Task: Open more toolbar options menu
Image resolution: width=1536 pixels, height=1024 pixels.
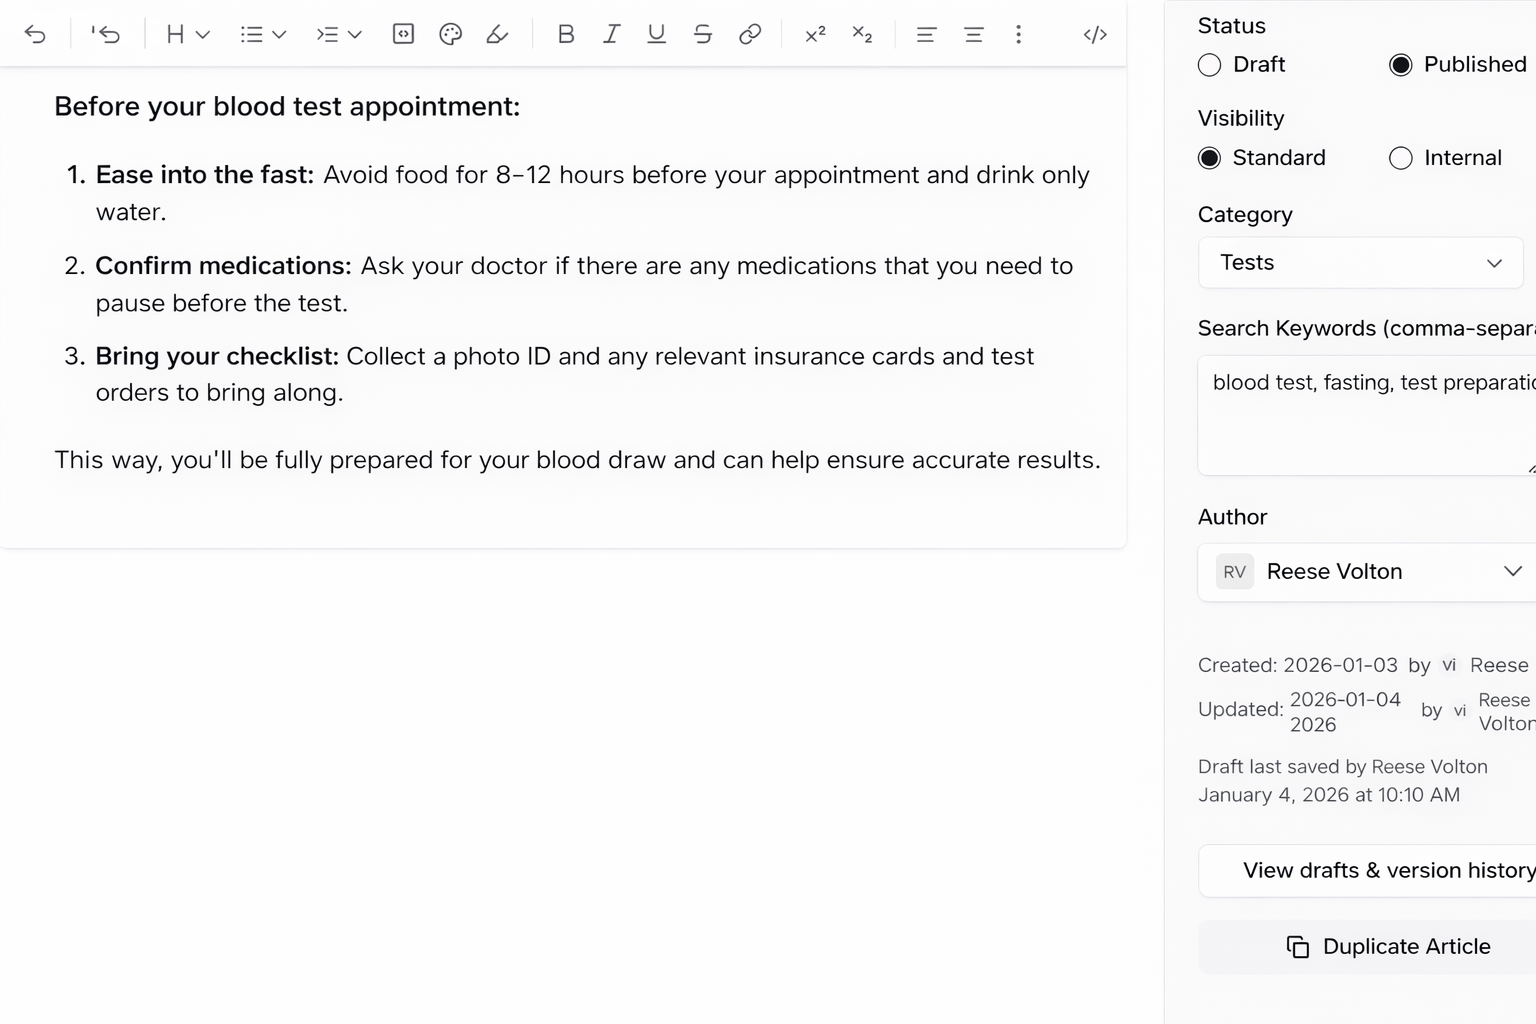Action: (x=1018, y=34)
